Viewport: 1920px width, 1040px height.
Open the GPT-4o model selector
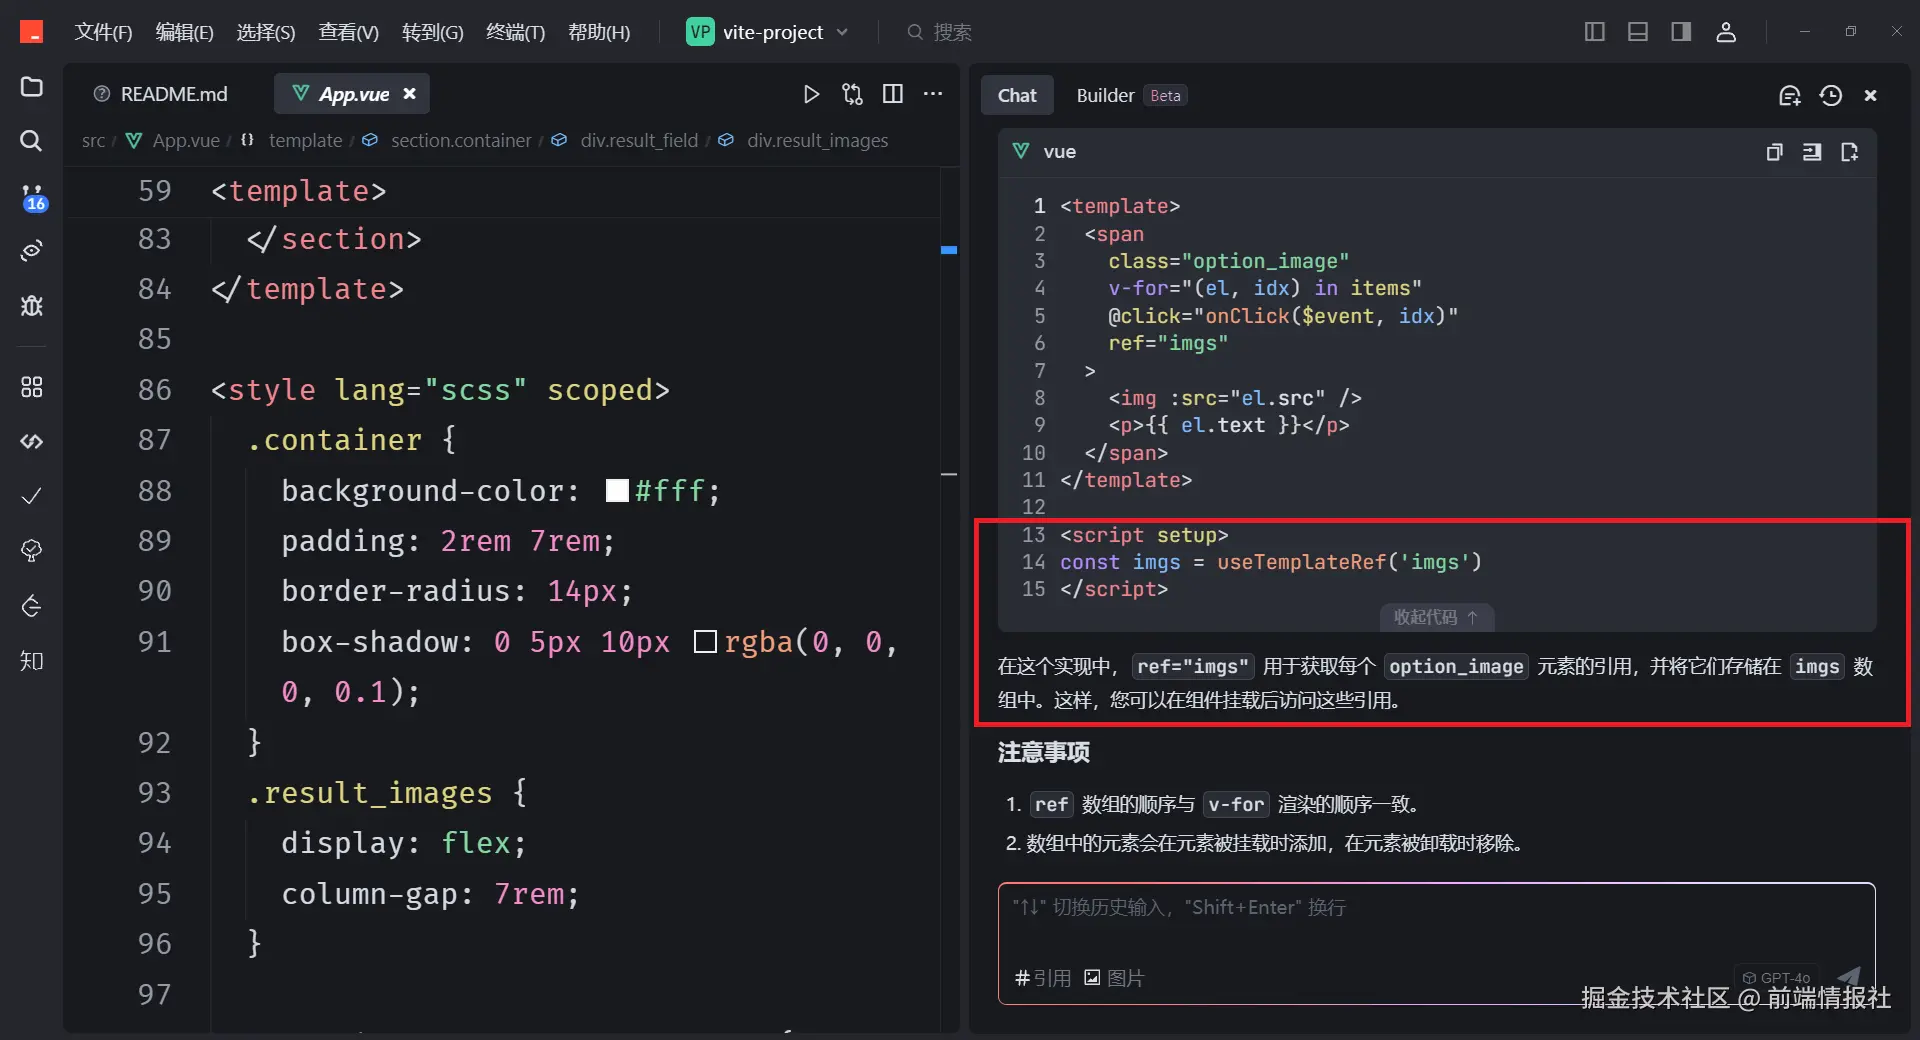(1776, 978)
